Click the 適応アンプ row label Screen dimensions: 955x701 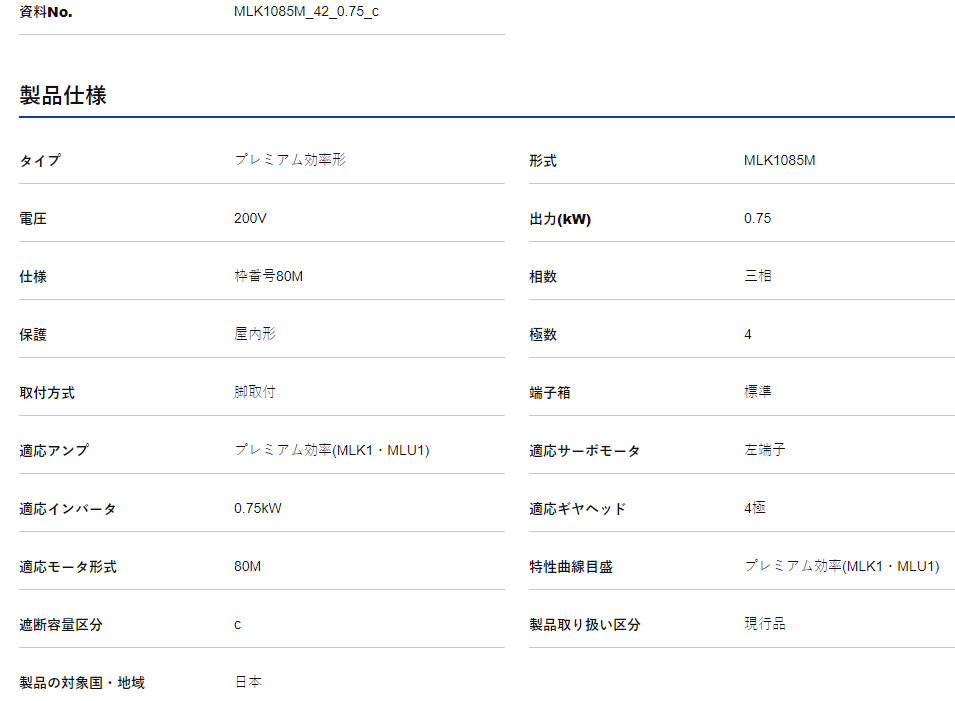point(54,451)
